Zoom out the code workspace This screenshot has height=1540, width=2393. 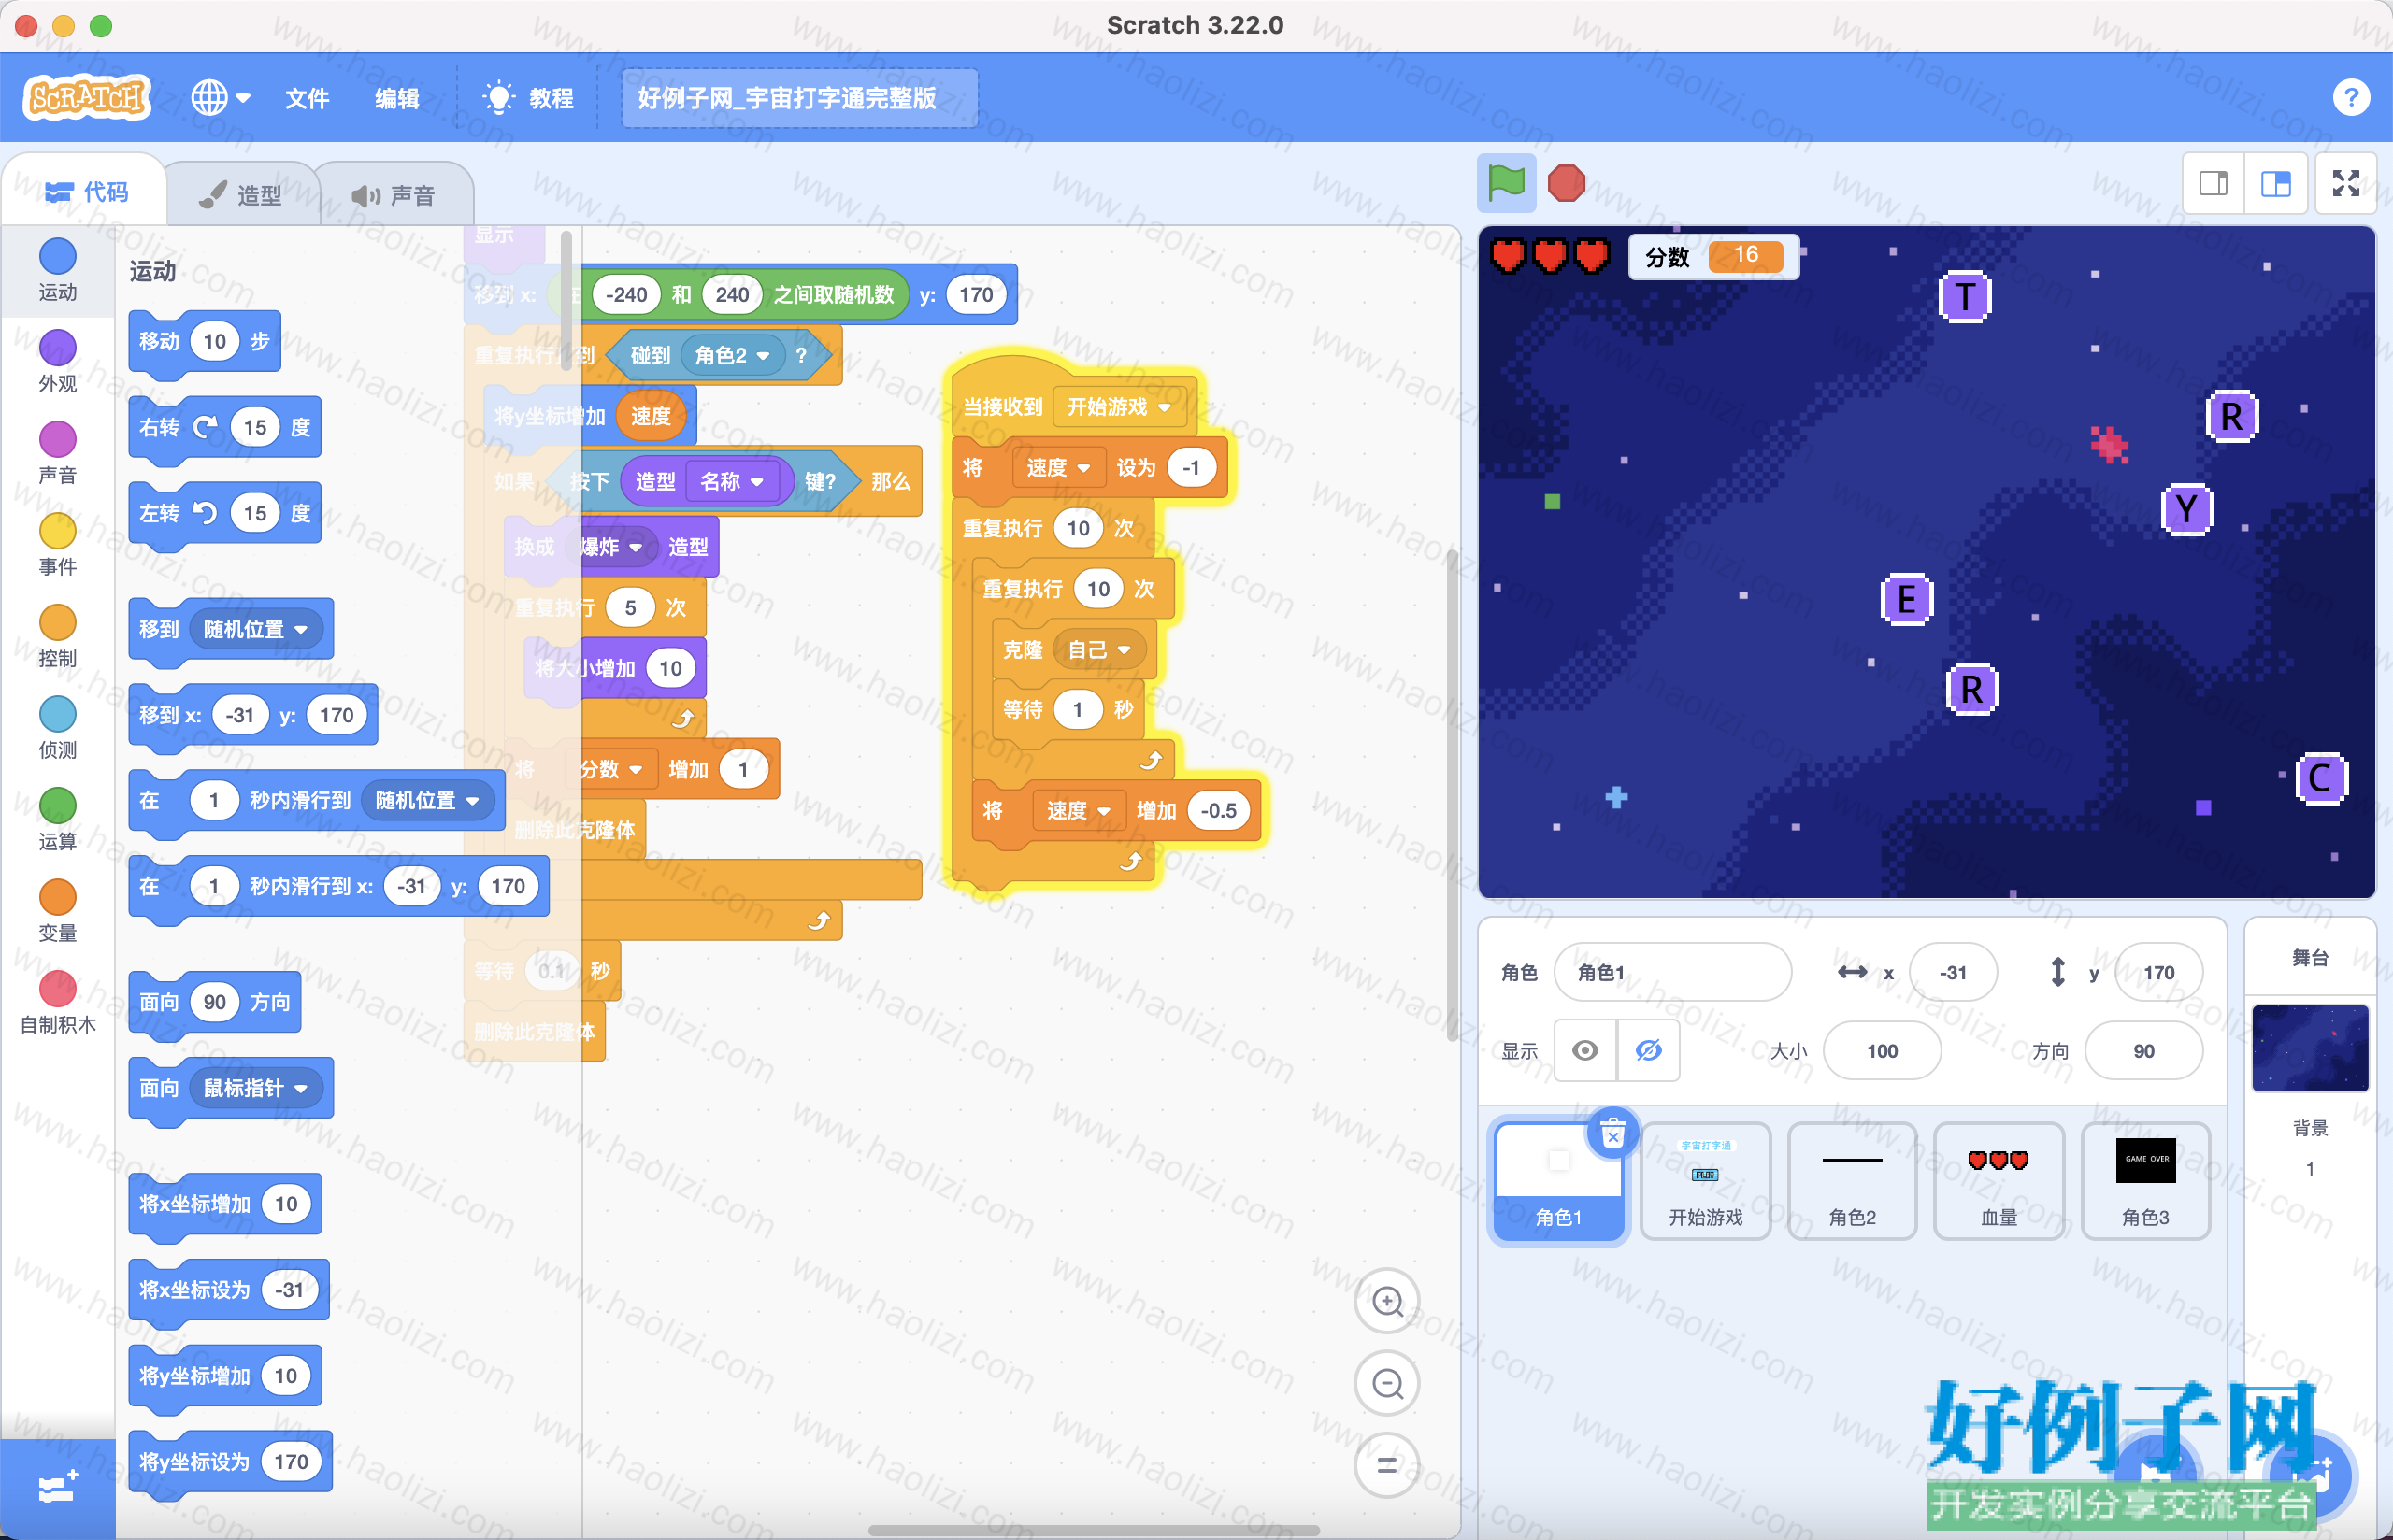[1387, 1383]
